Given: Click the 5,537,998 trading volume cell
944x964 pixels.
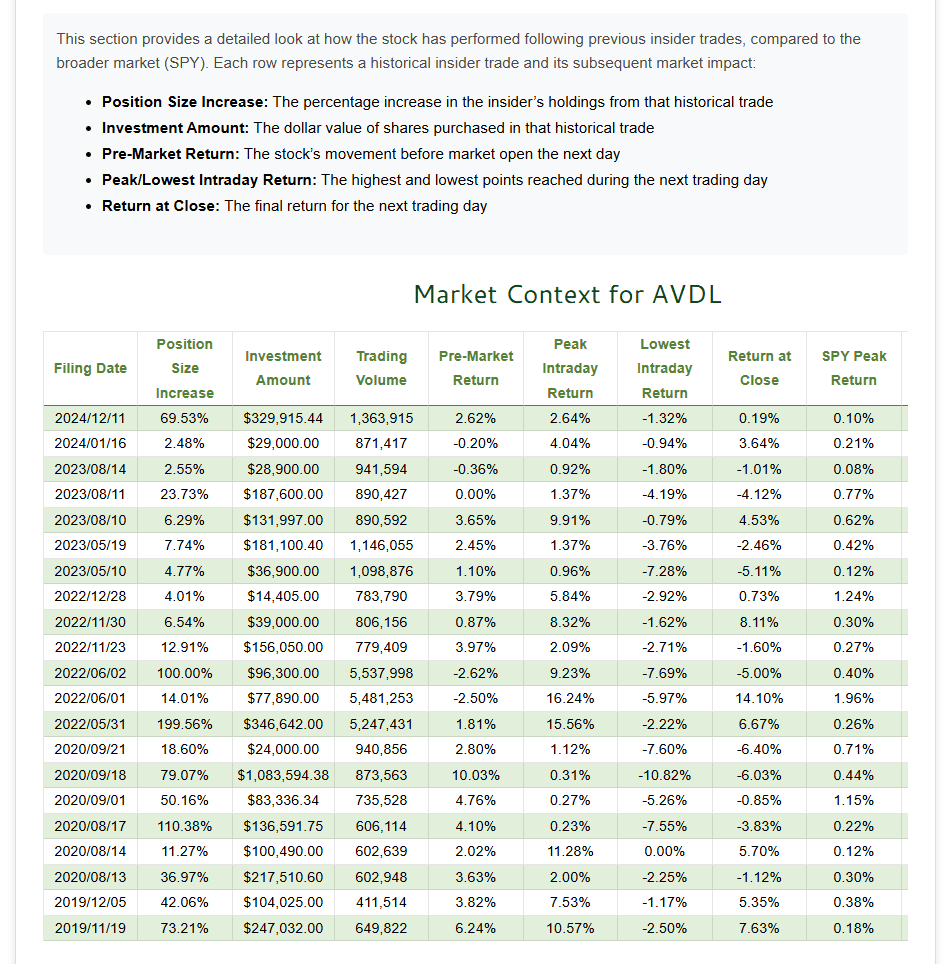Looking at the screenshot, I should coord(381,673).
